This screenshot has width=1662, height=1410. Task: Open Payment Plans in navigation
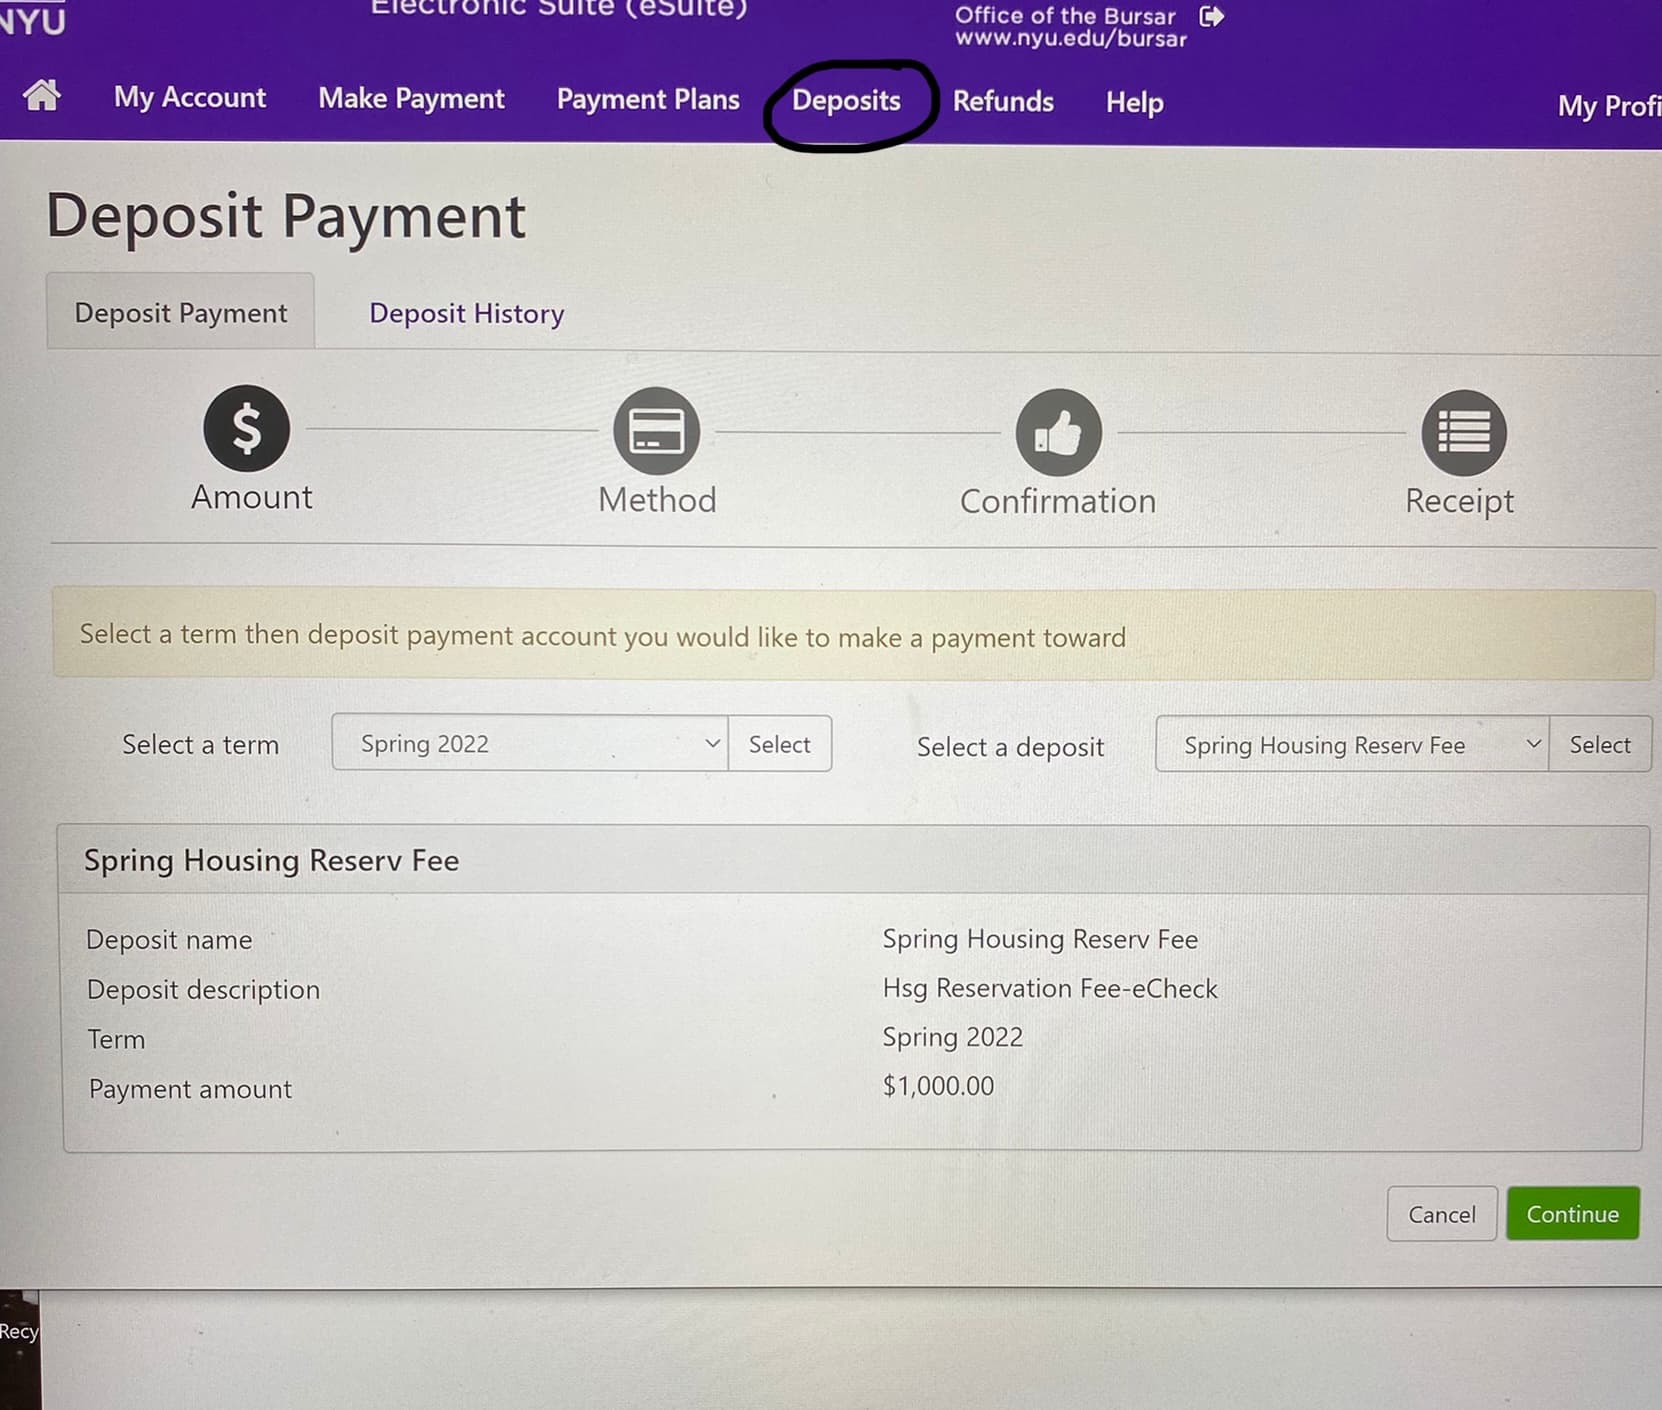[648, 99]
